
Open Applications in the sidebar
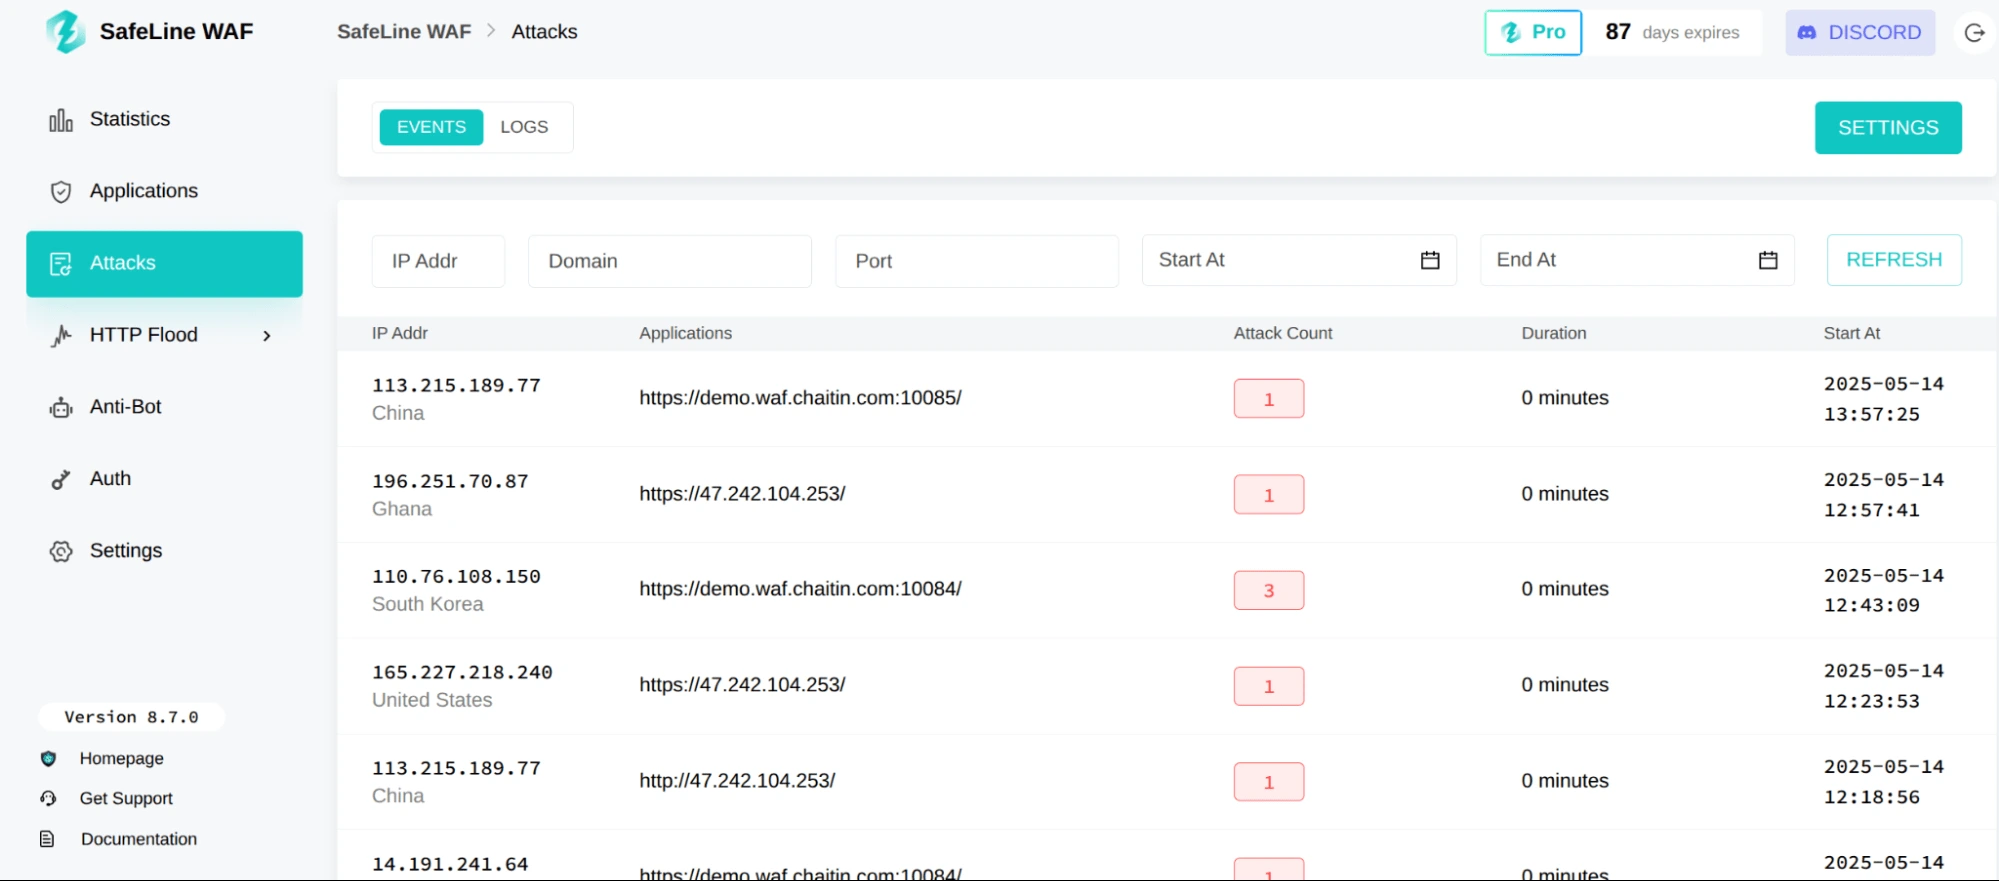164,192
